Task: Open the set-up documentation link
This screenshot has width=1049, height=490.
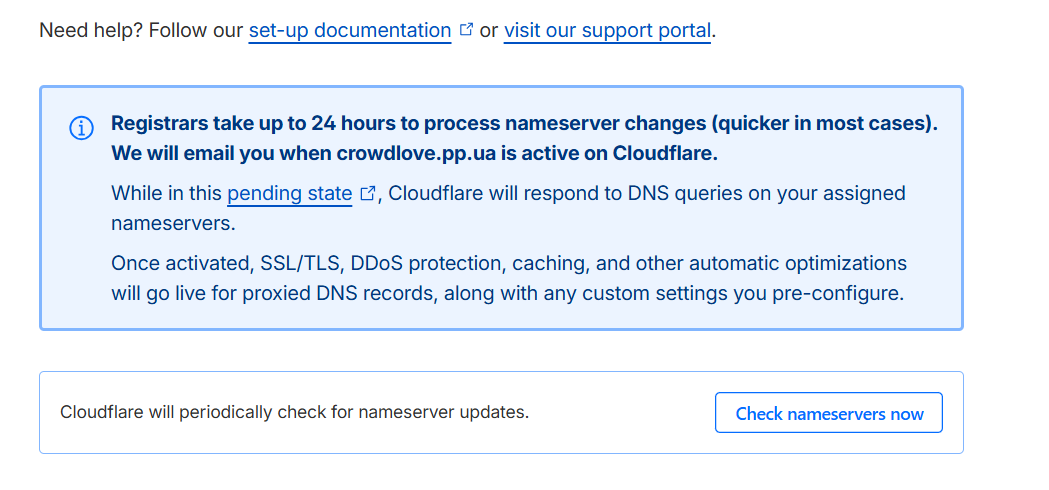Action: [350, 30]
